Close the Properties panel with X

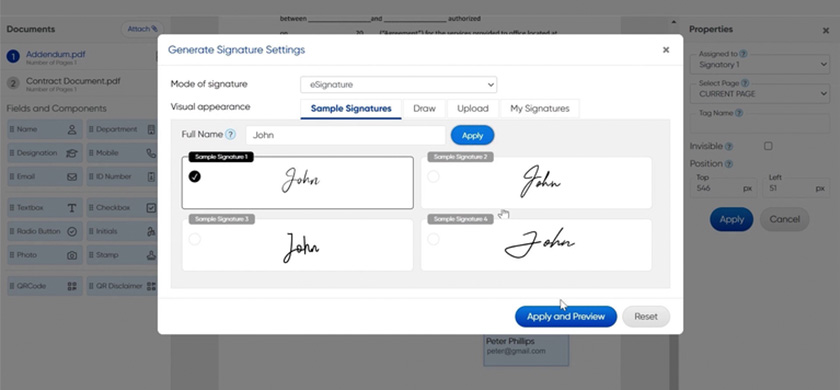pos(826,31)
